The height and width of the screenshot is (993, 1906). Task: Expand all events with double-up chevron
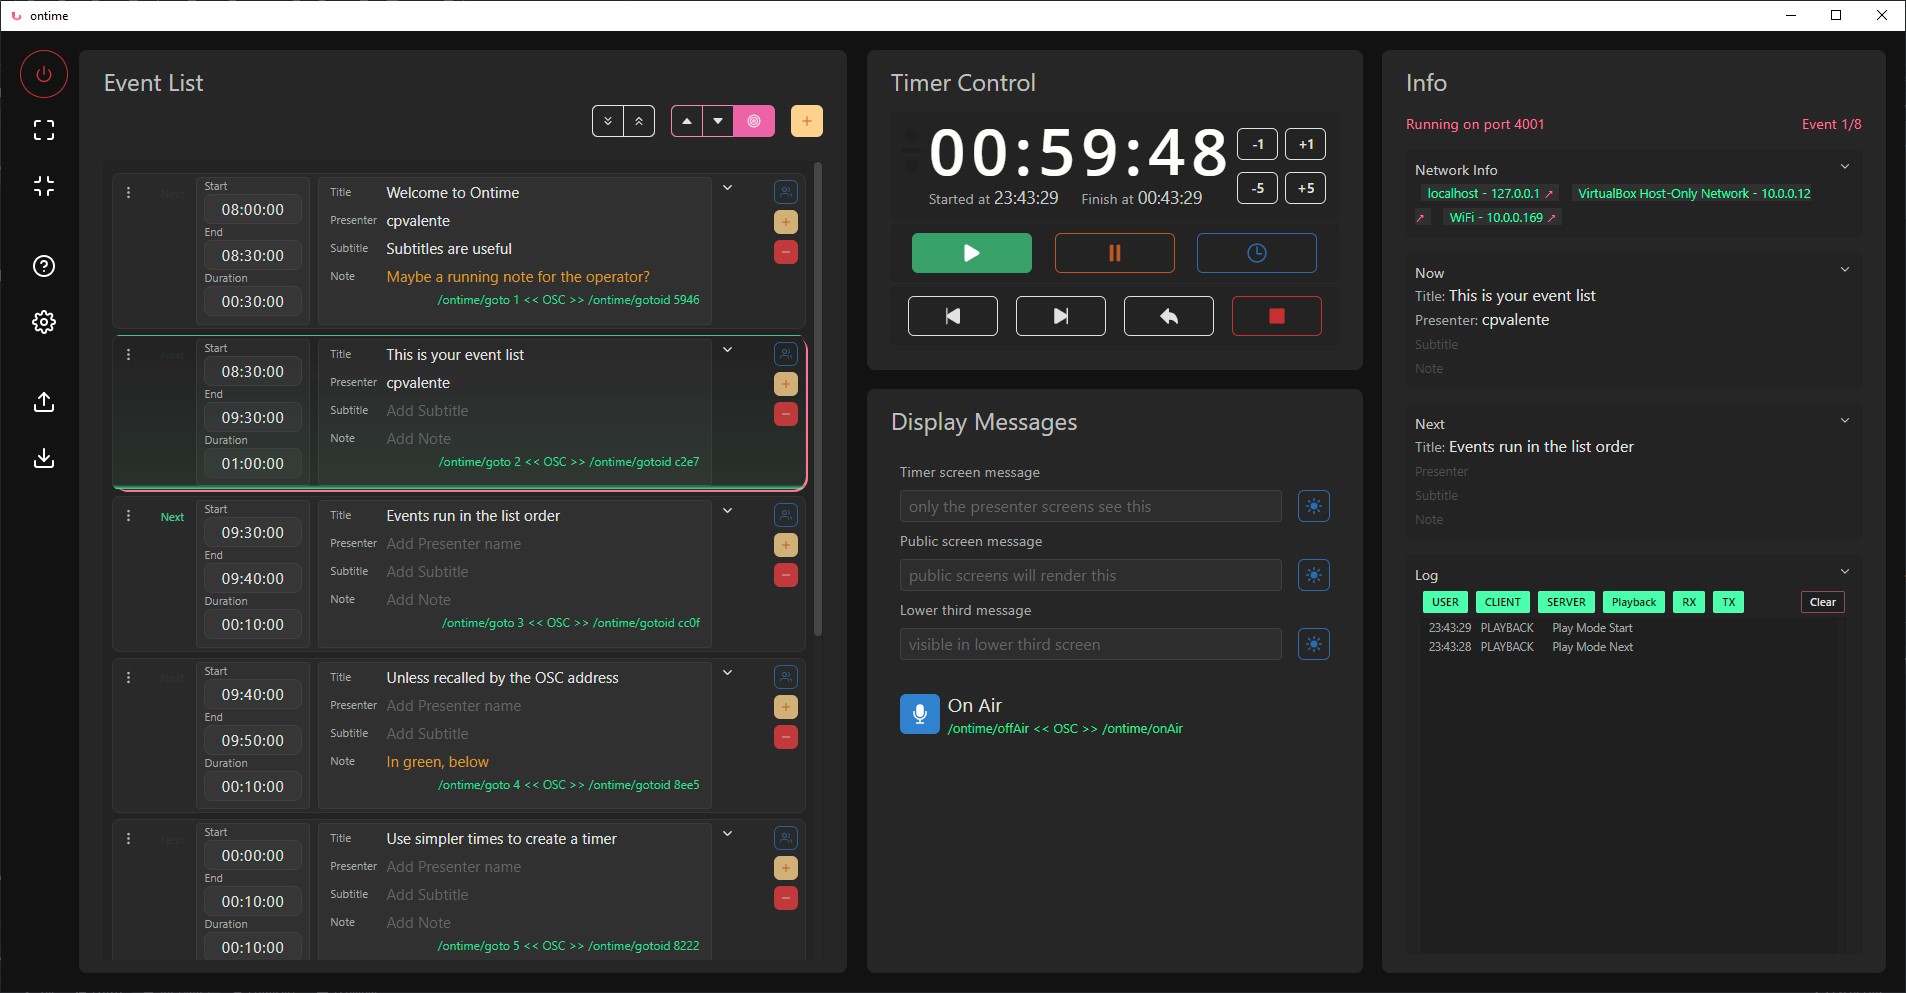click(x=639, y=121)
